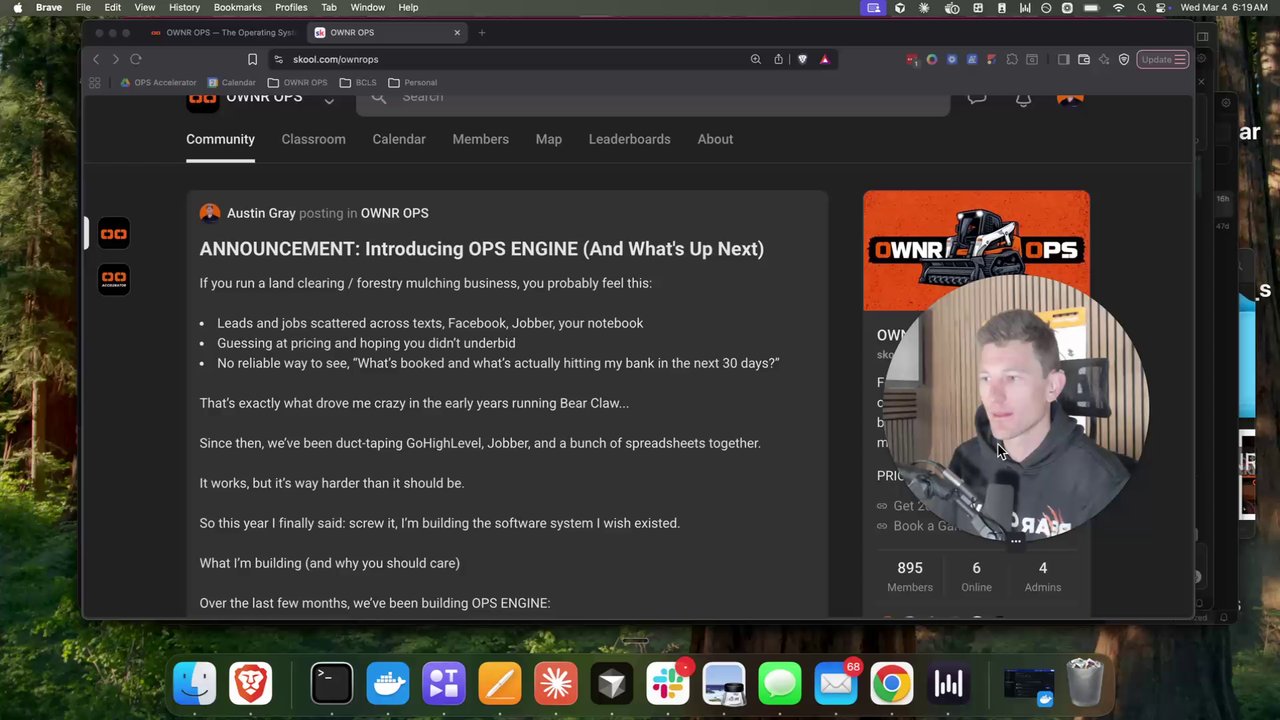The image size is (1280, 720).
Task: Click the notification bell icon in the header
Action: click(1023, 97)
